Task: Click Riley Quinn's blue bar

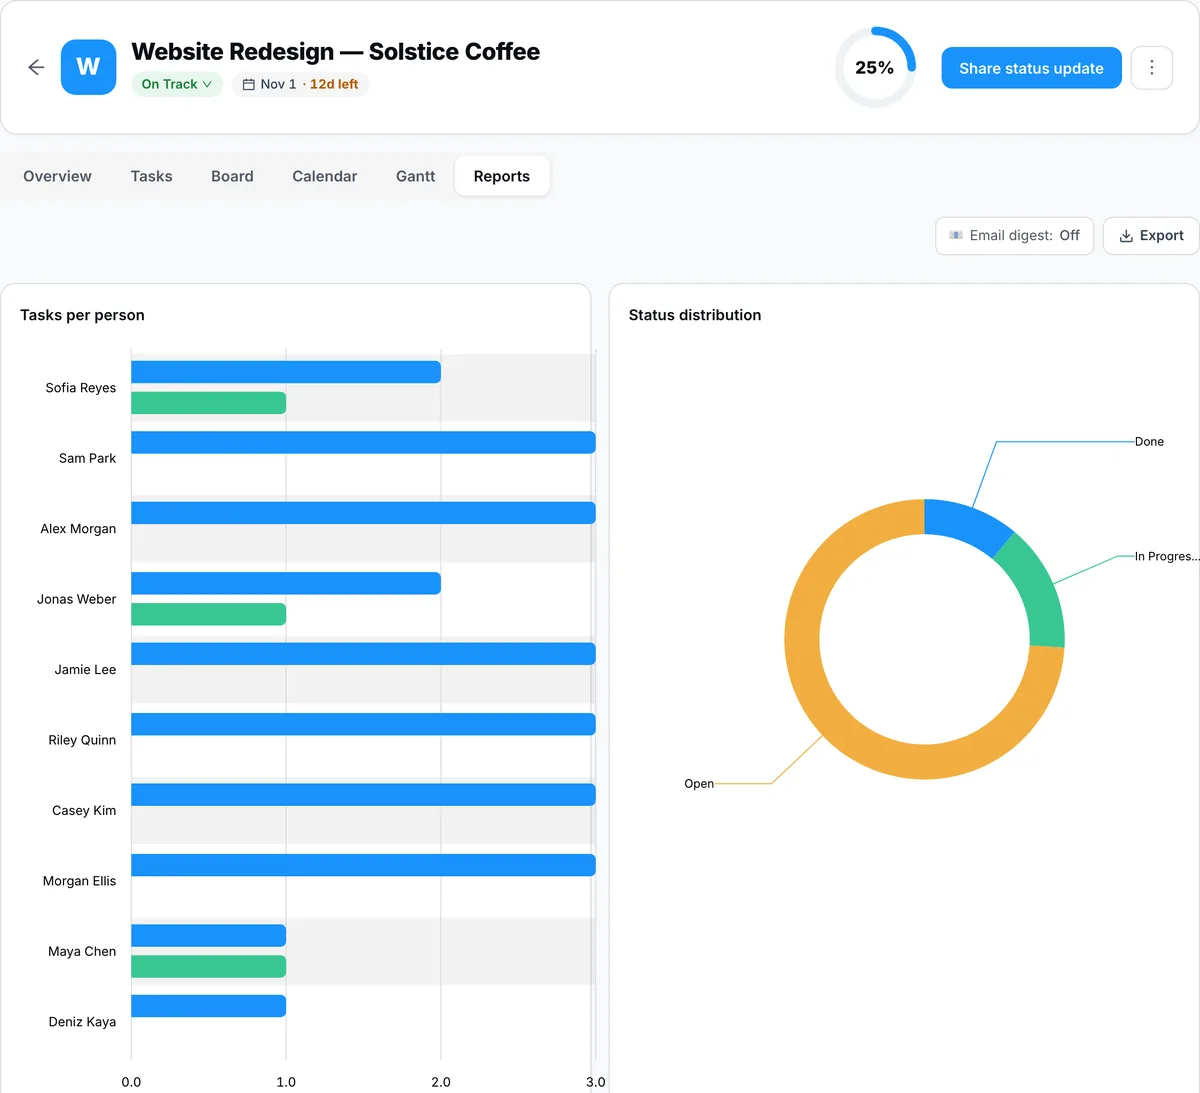Action: pyautogui.click(x=363, y=724)
